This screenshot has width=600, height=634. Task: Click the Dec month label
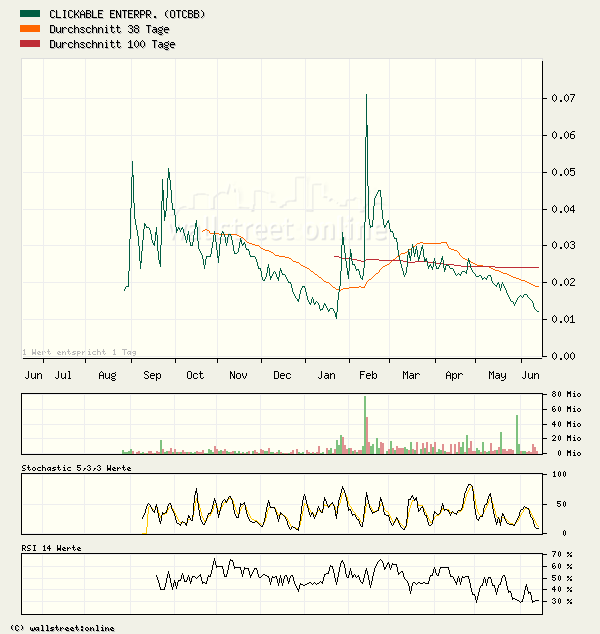[x=282, y=375]
